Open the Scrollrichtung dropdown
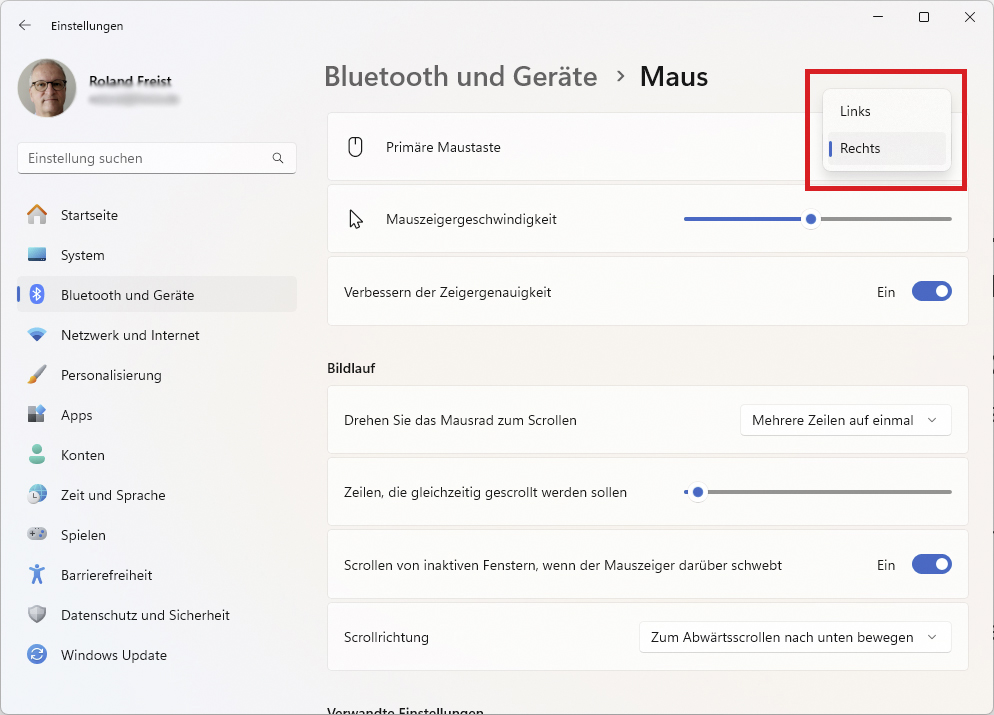This screenshot has width=994, height=715. pyautogui.click(x=794, y=637)
